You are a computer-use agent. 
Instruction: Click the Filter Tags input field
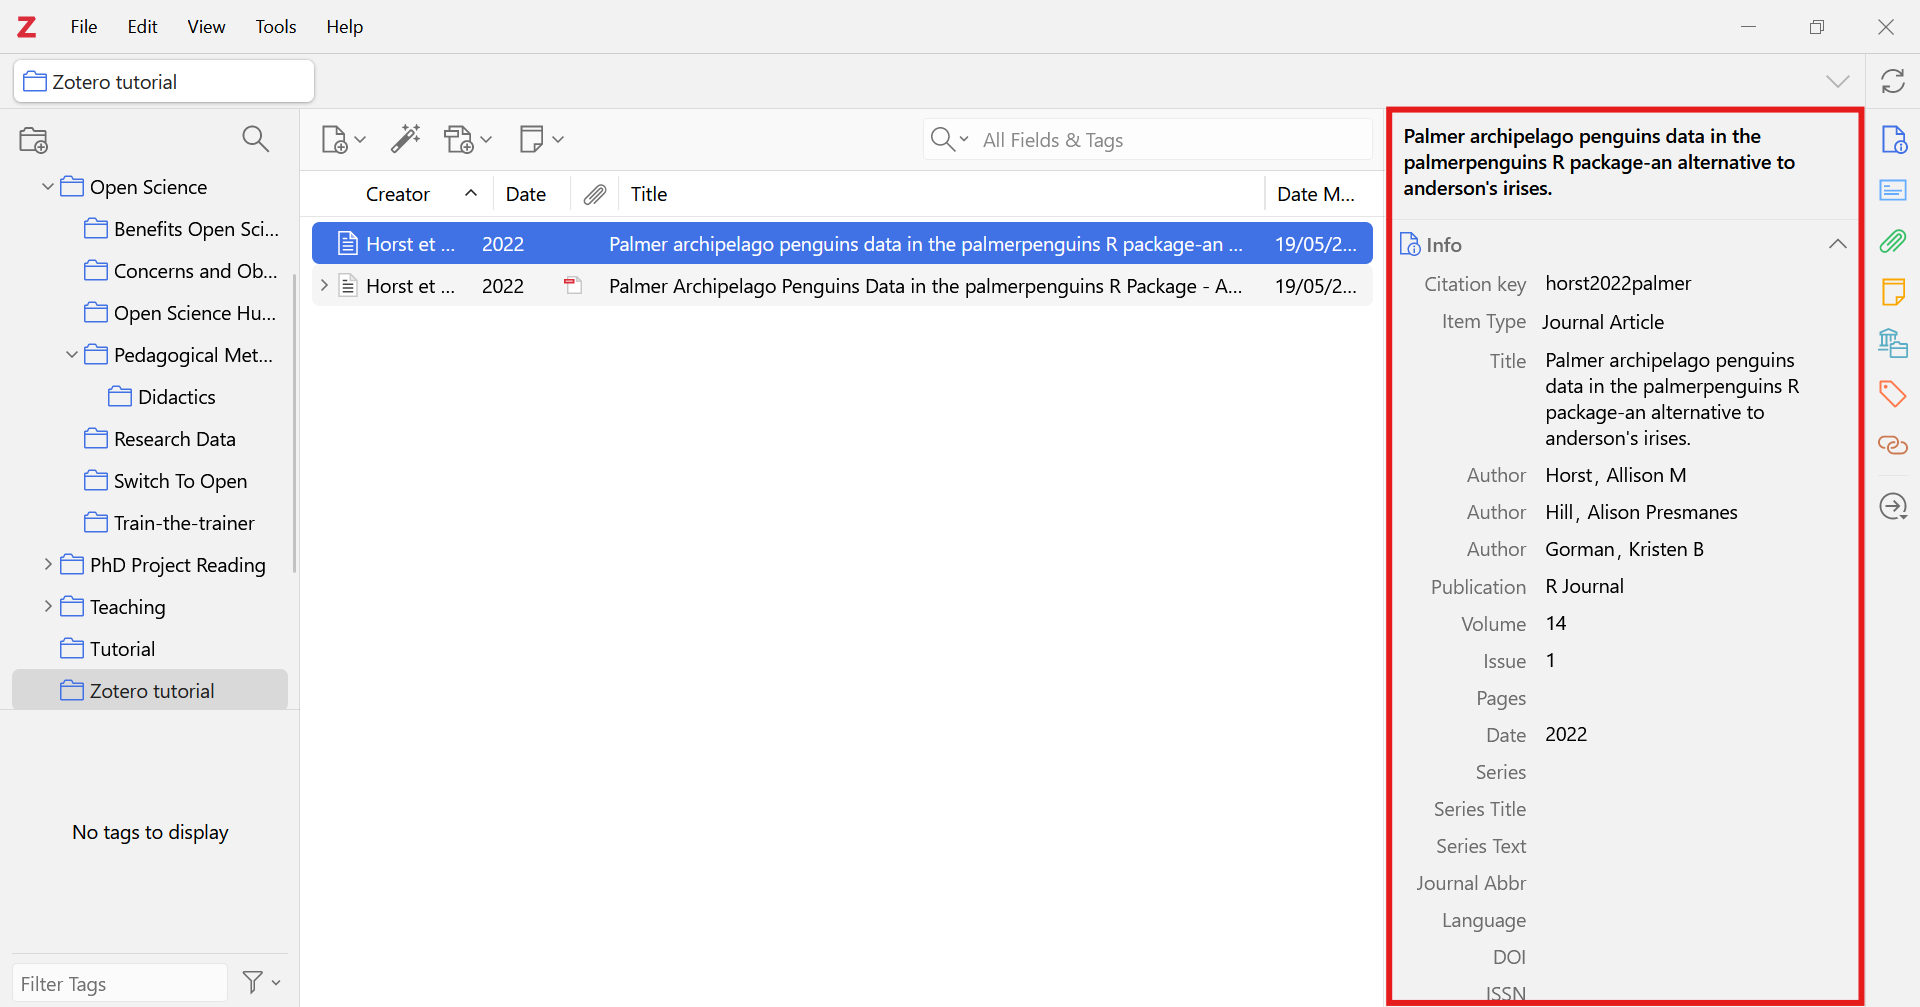coord(120,983)
